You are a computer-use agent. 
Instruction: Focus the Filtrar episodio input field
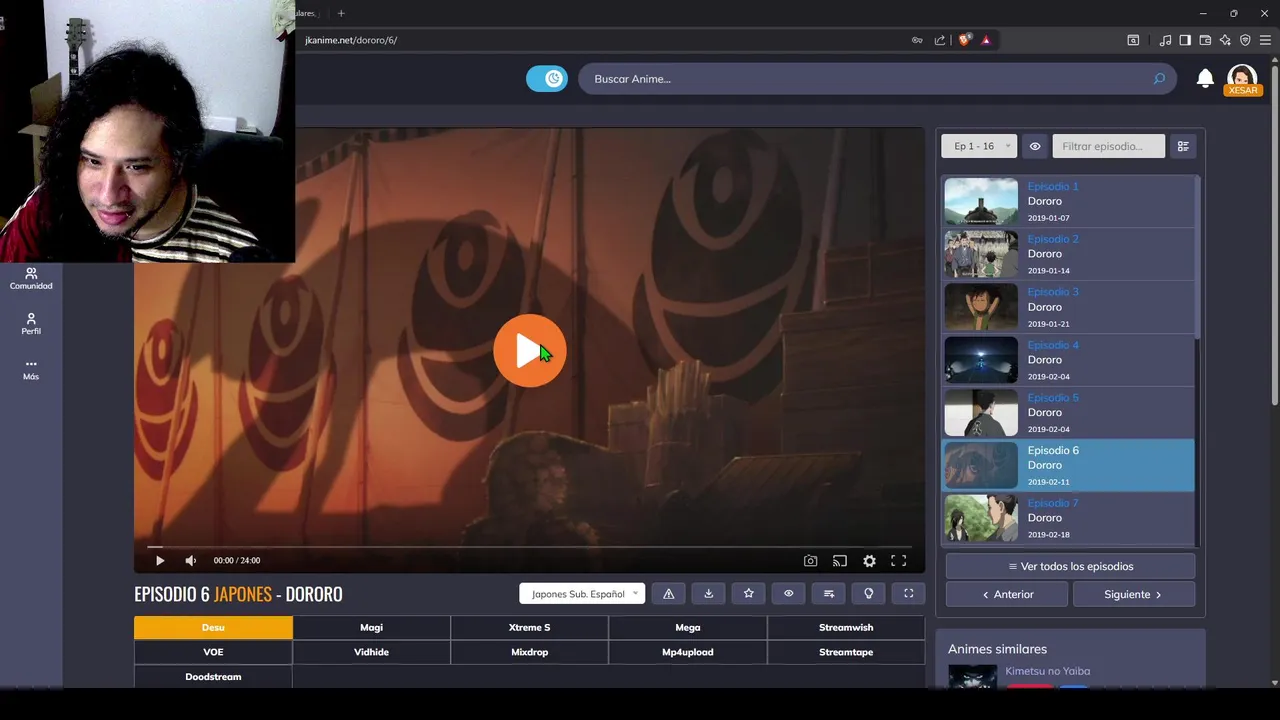click(x=1109, y=146)
